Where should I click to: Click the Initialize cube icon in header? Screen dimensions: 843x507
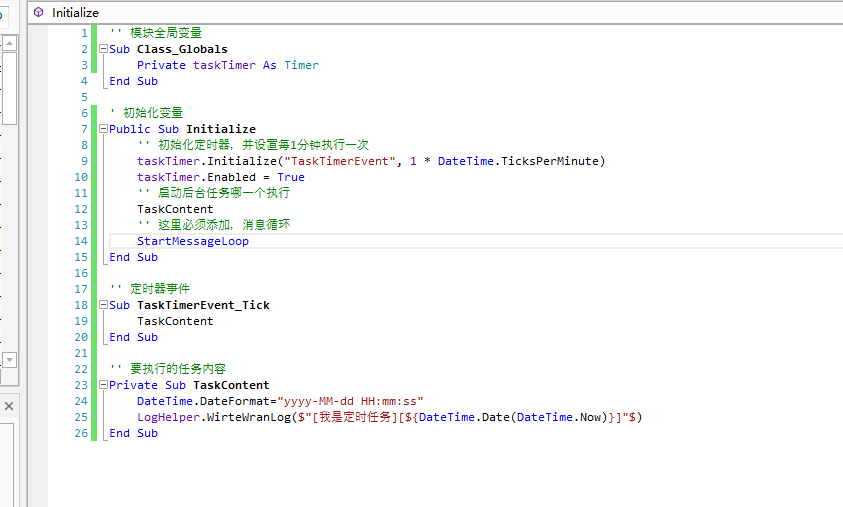click(x=39, y=12)
